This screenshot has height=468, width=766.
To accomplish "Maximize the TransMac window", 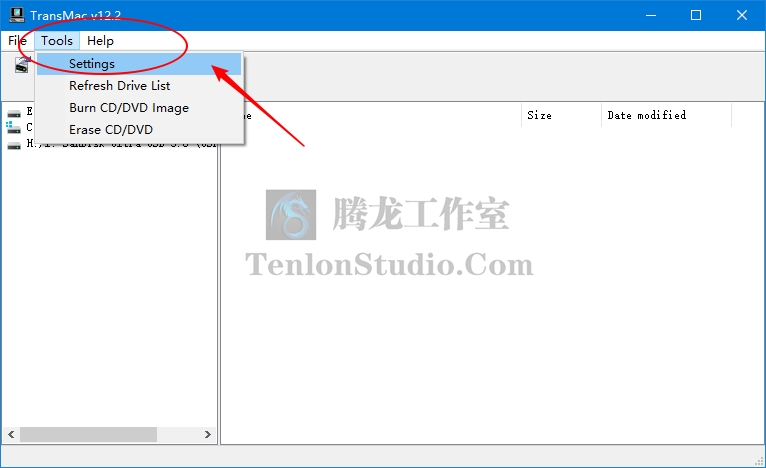I will (x=696, y=15).
